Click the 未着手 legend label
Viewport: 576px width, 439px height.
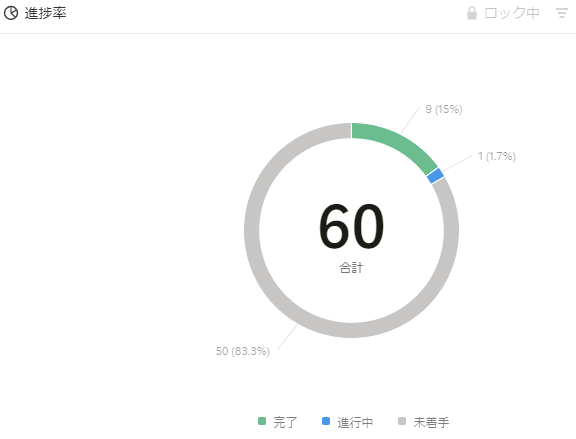point(431,422)
